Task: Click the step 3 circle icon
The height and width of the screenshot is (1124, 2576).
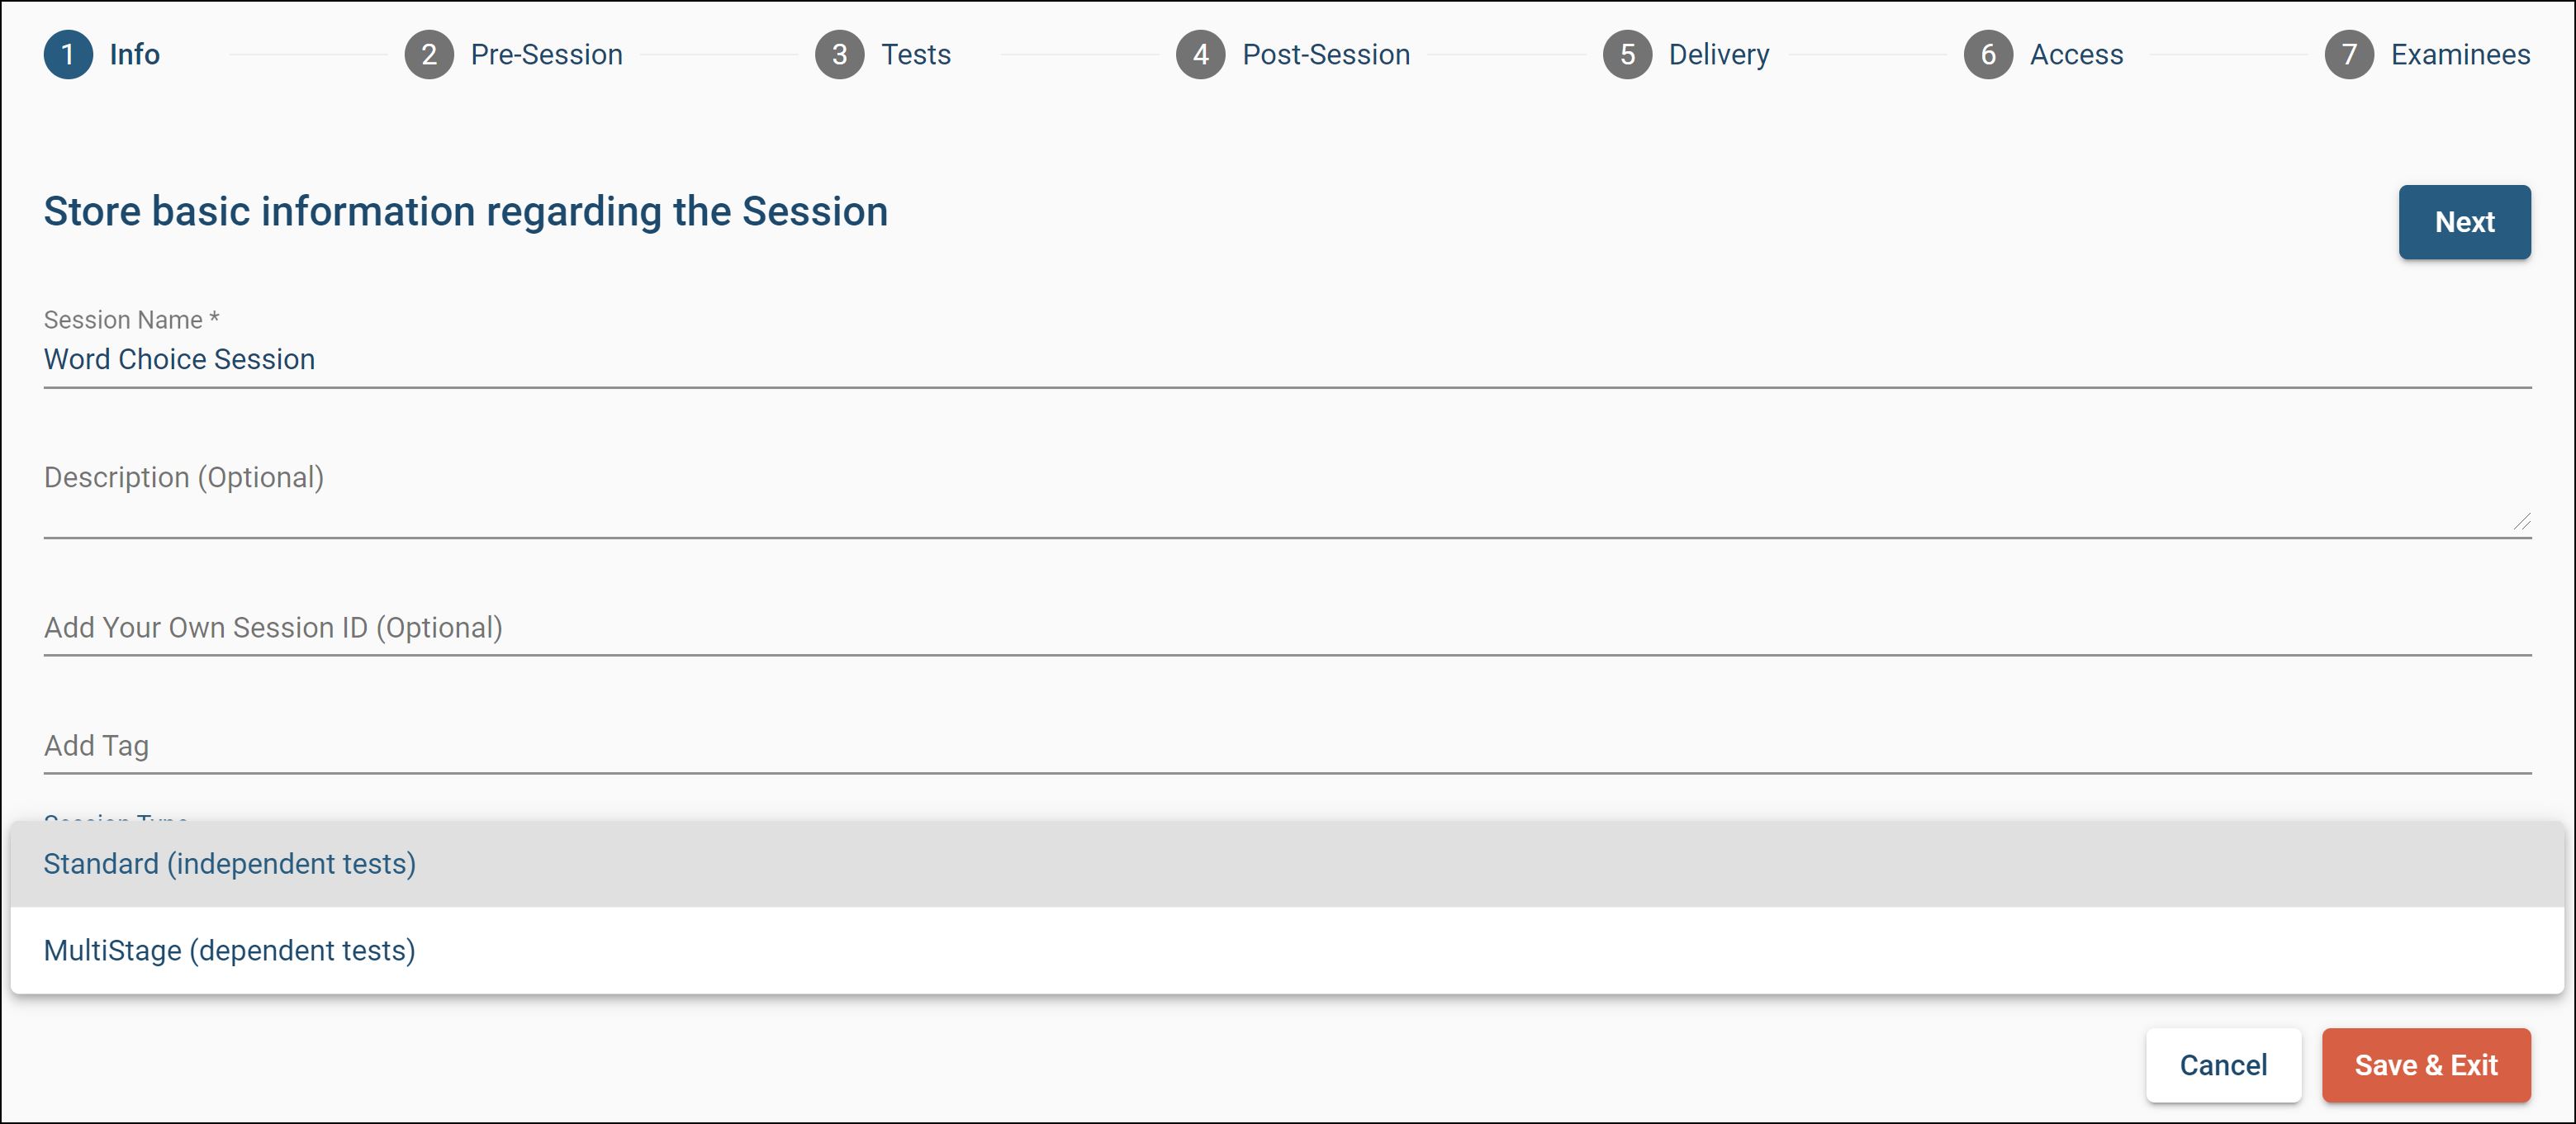Action: 839,54
